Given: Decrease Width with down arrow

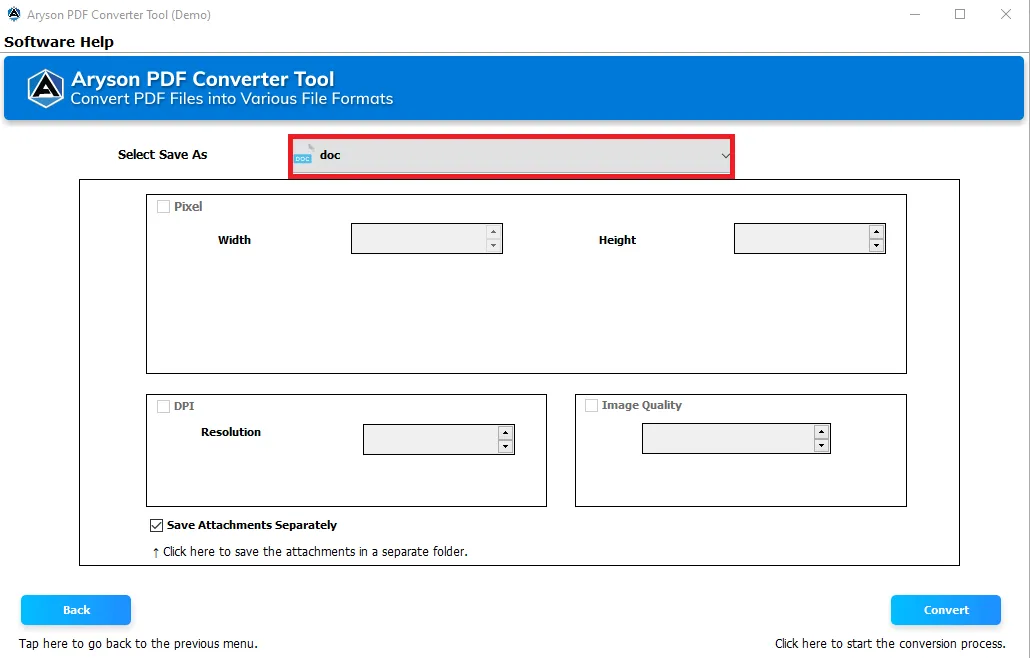Looking at the screenshot, I should point(493,246).
